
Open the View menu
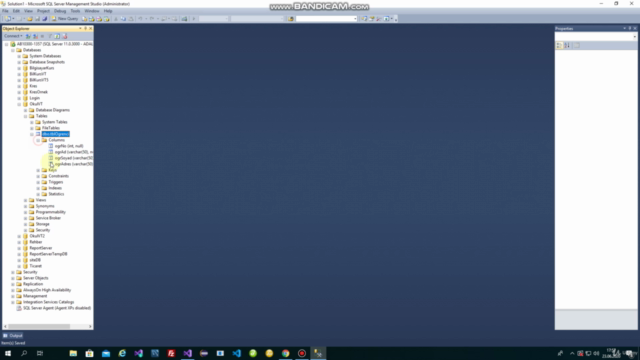coord(28,11)
